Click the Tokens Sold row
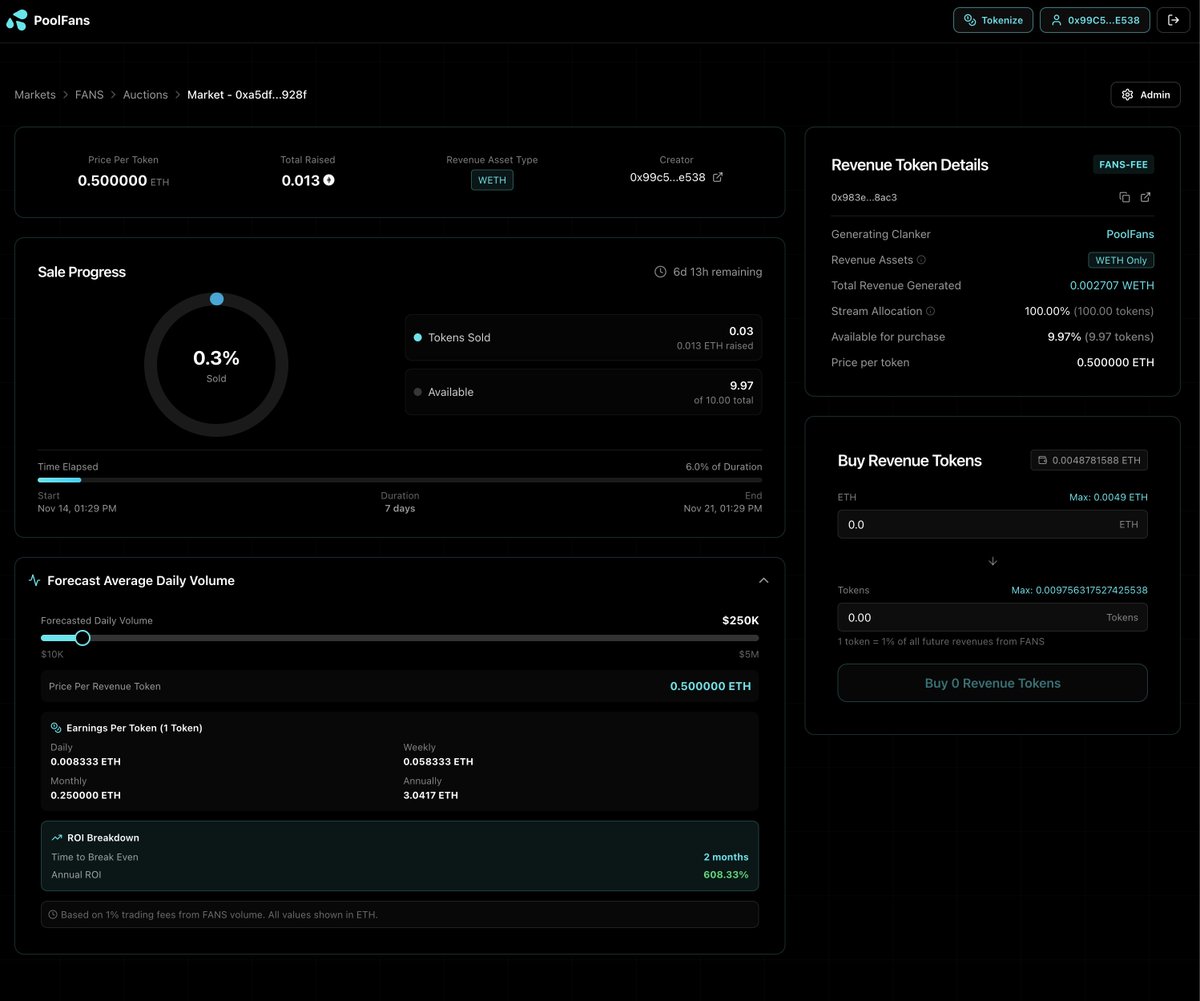This screenshot has width=1200, height=1001. click(x=584, y=337)
